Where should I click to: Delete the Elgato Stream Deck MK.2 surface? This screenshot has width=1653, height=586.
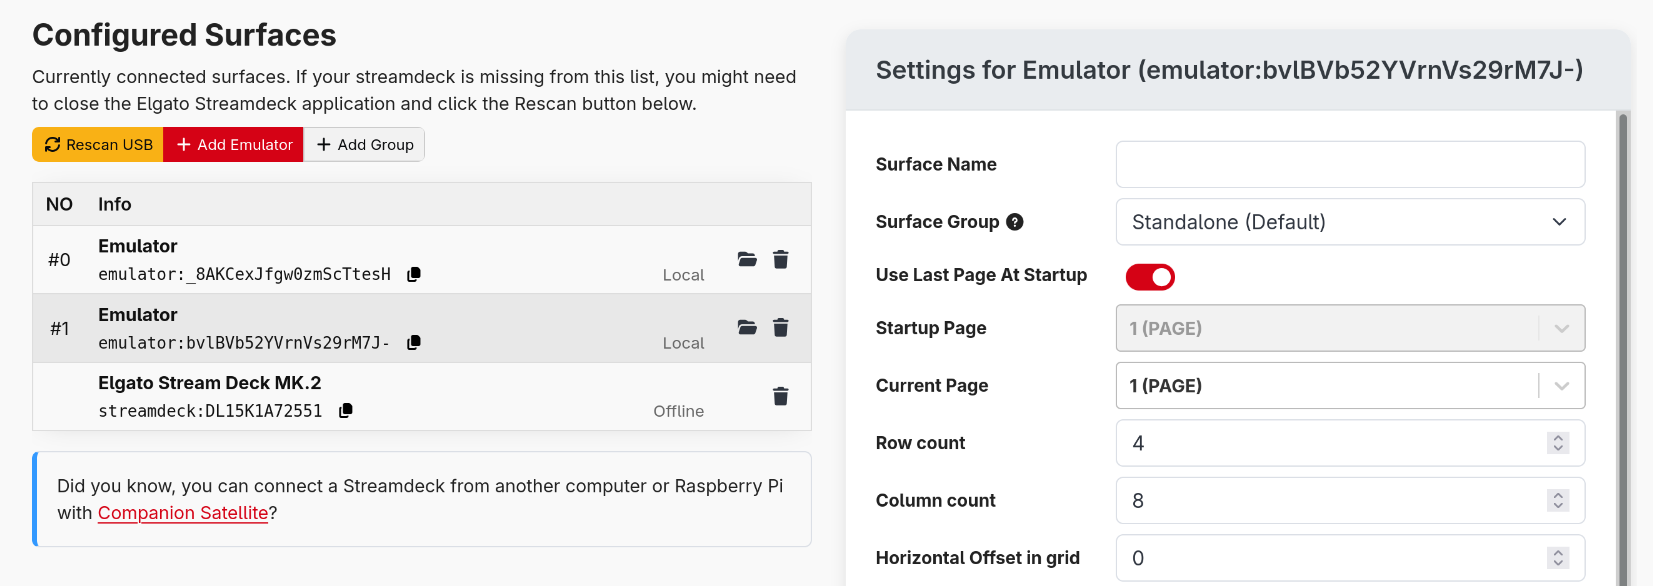coord(781,396)
